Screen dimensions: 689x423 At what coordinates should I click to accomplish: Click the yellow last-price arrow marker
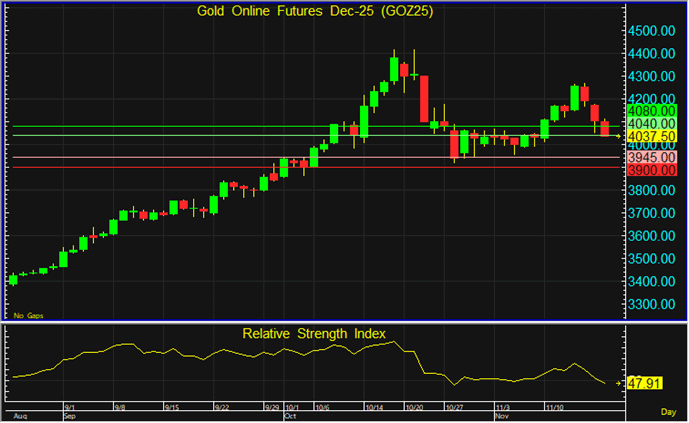click(x=618, y=135)
